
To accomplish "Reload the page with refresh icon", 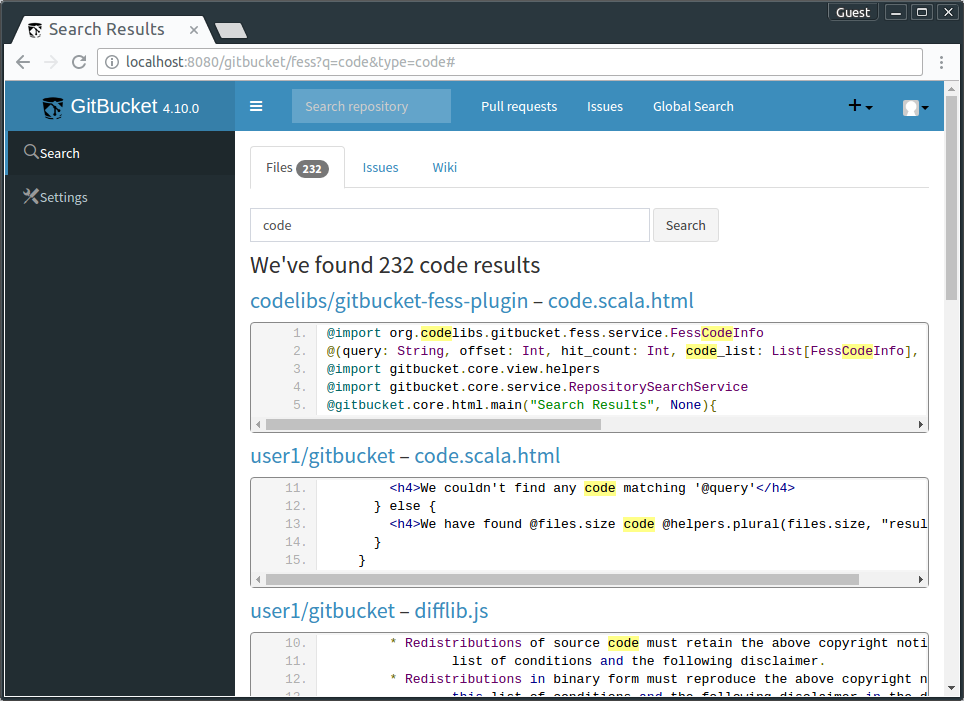I will coord(79,62).
